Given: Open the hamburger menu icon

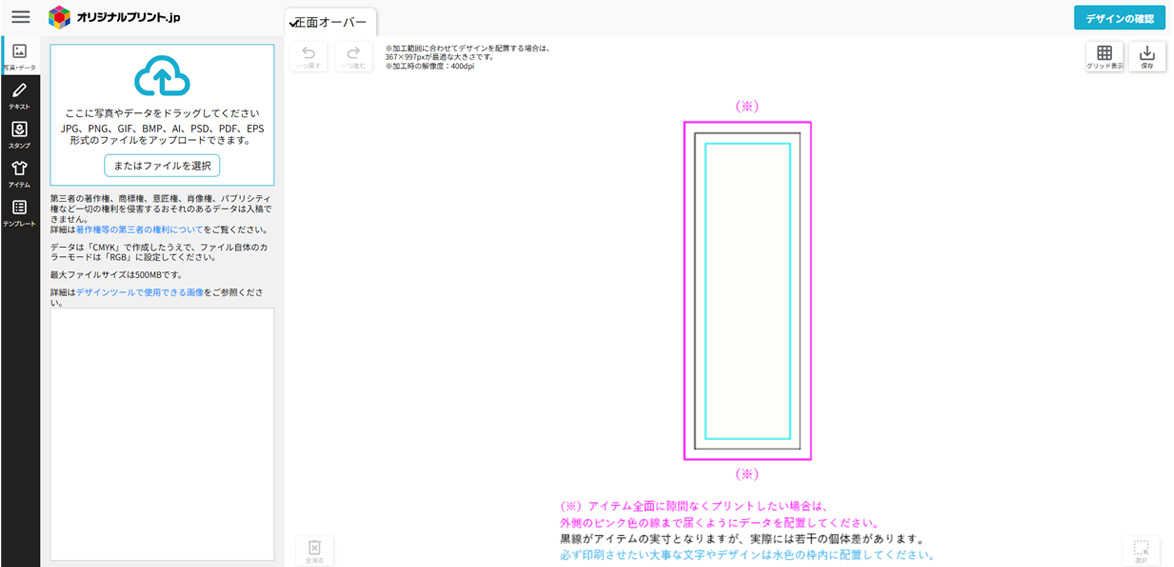Looking at the screenshot, I should pos(20,16).
